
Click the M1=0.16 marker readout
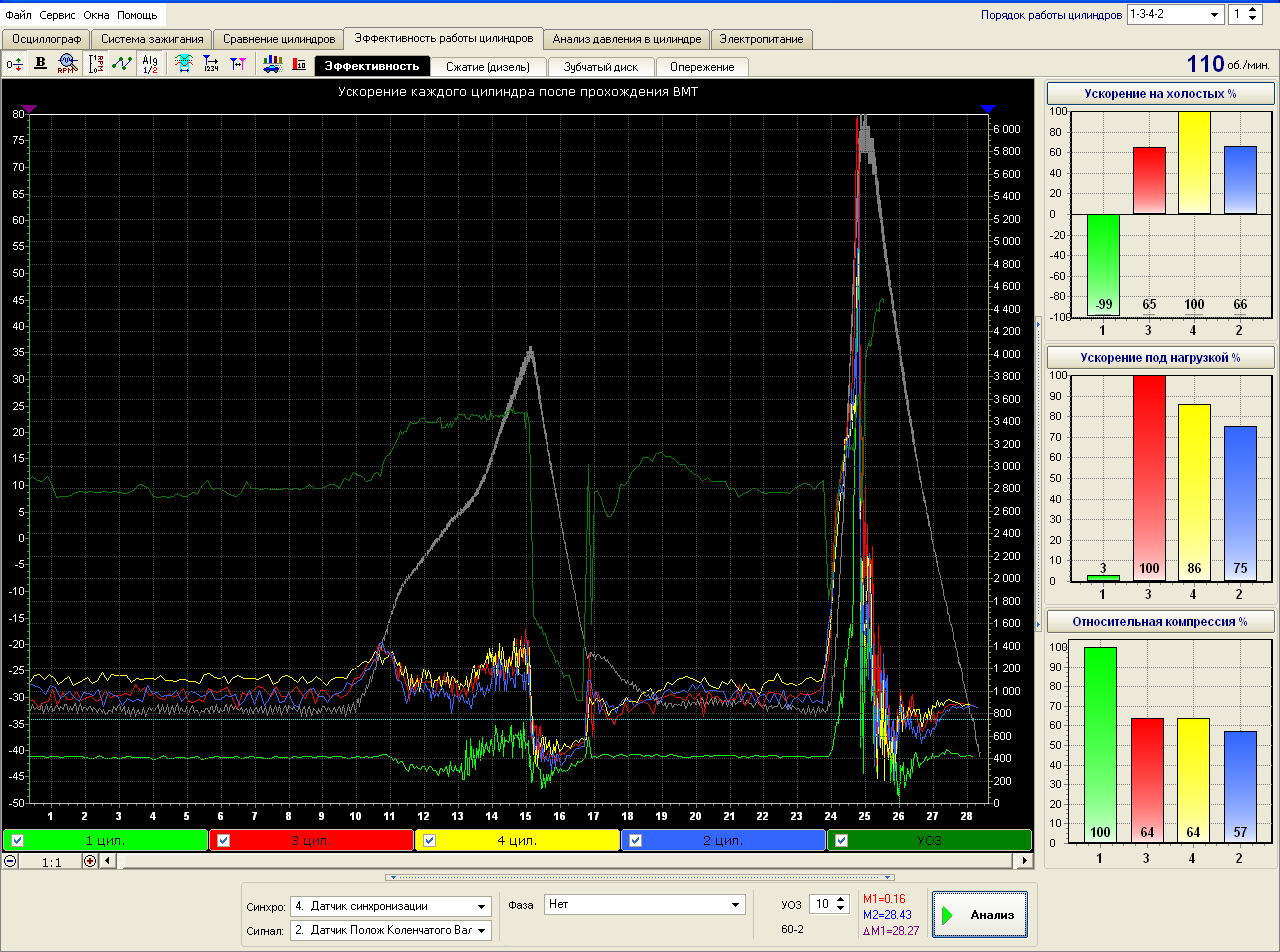click(x=885, y=899)
